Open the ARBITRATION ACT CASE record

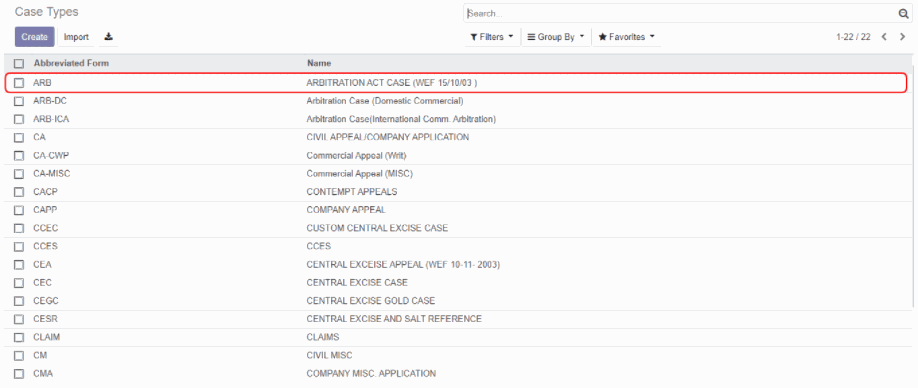point(391,83)
